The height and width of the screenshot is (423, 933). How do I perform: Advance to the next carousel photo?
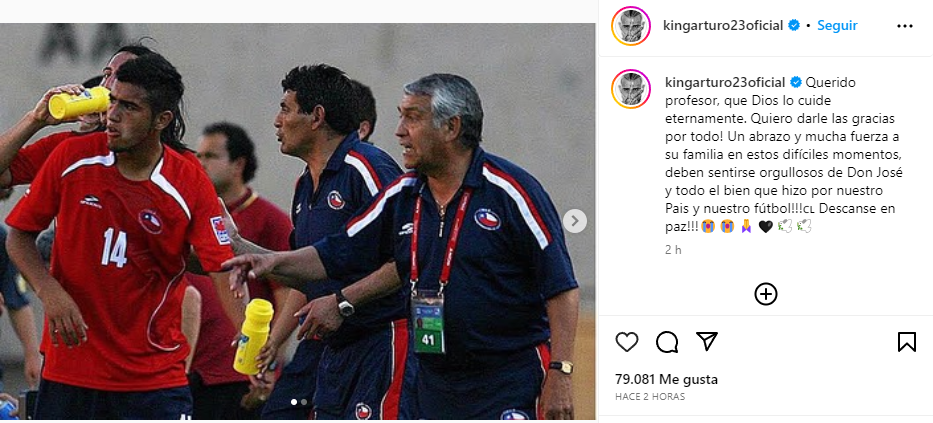tap(575, 221)
